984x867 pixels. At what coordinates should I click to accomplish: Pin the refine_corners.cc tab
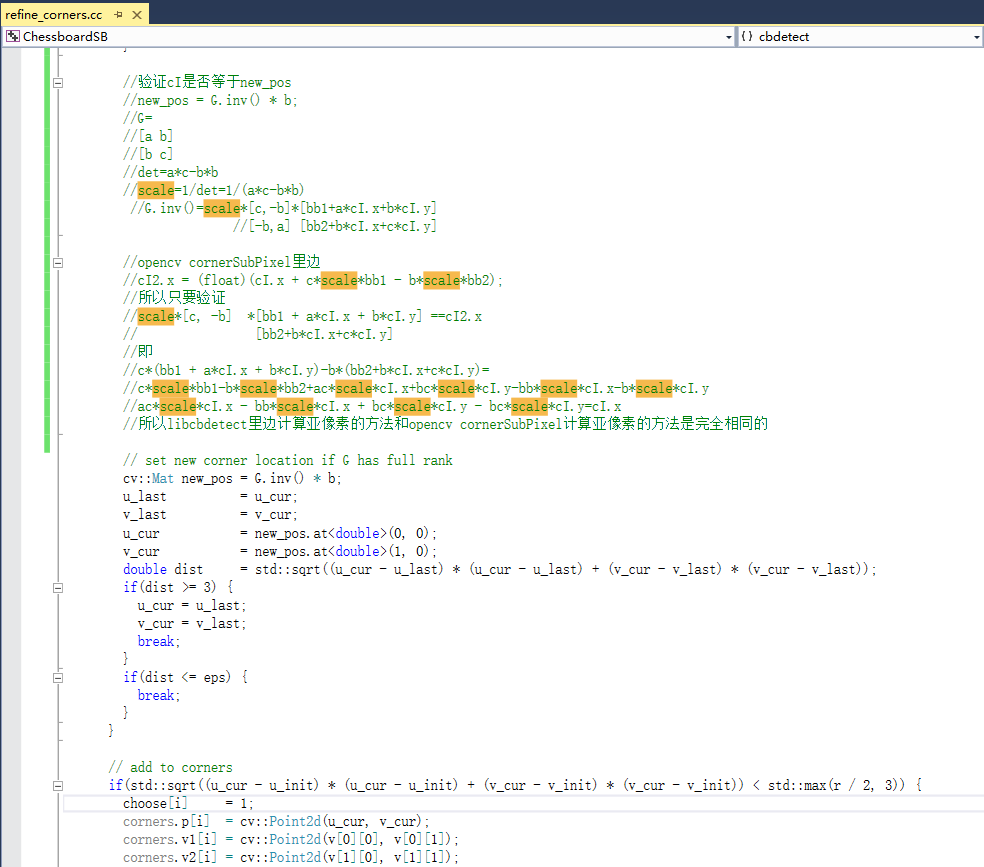(119, 14)
